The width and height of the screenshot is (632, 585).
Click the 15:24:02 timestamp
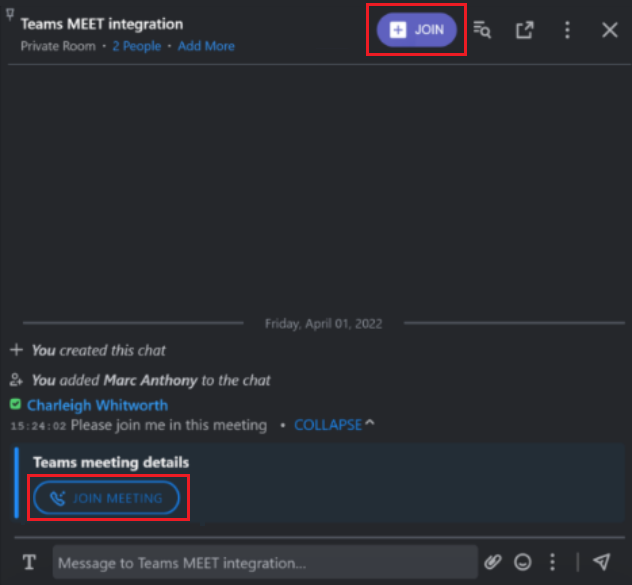click(38, 426)
